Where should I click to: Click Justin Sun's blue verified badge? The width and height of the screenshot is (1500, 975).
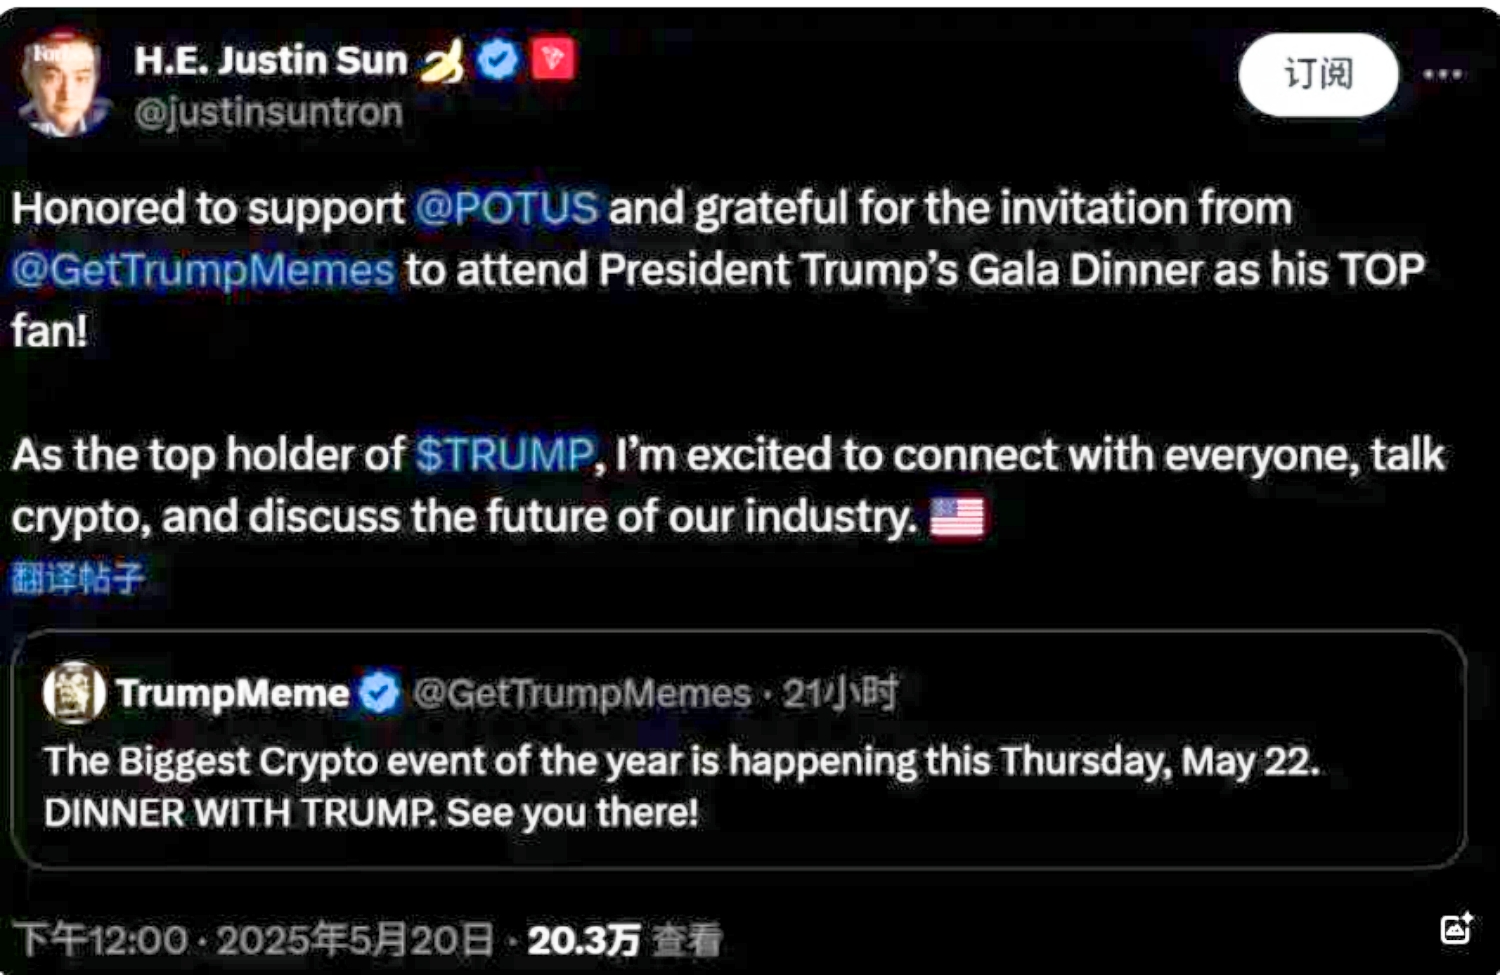(x=498, y=60)
